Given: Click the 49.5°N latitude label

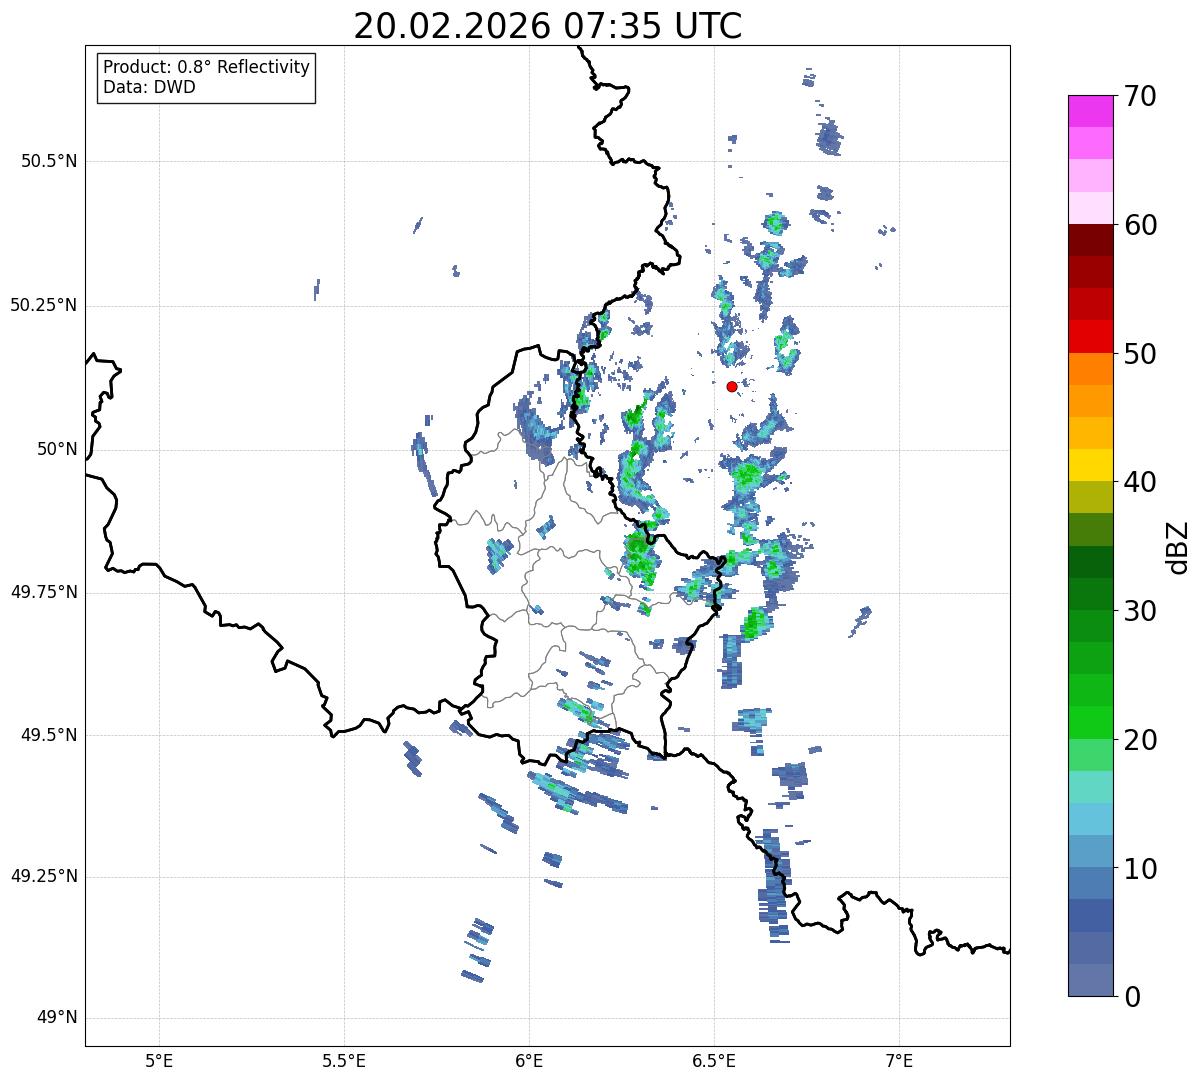Looking at the screenshot, I should click(49, 735).
